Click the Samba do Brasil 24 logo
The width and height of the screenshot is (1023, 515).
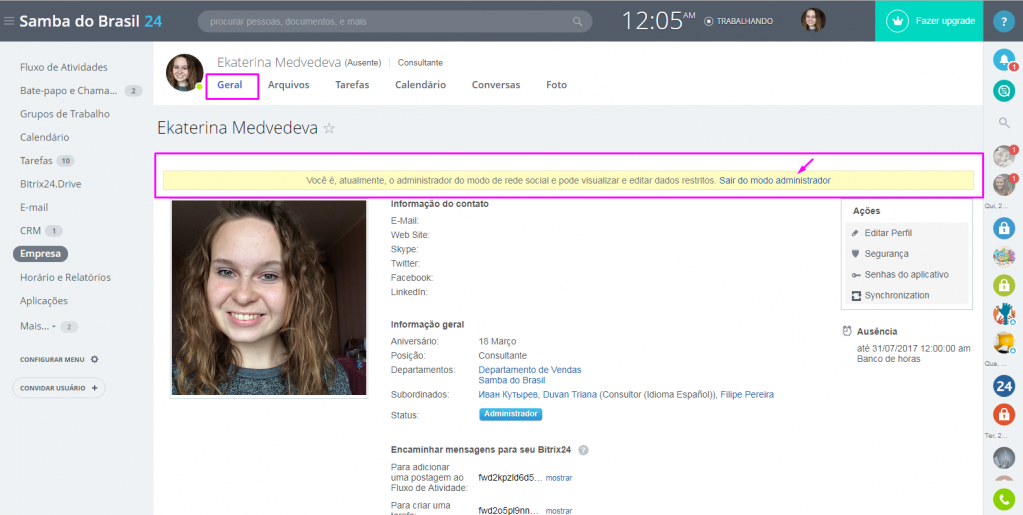(91, 21)
